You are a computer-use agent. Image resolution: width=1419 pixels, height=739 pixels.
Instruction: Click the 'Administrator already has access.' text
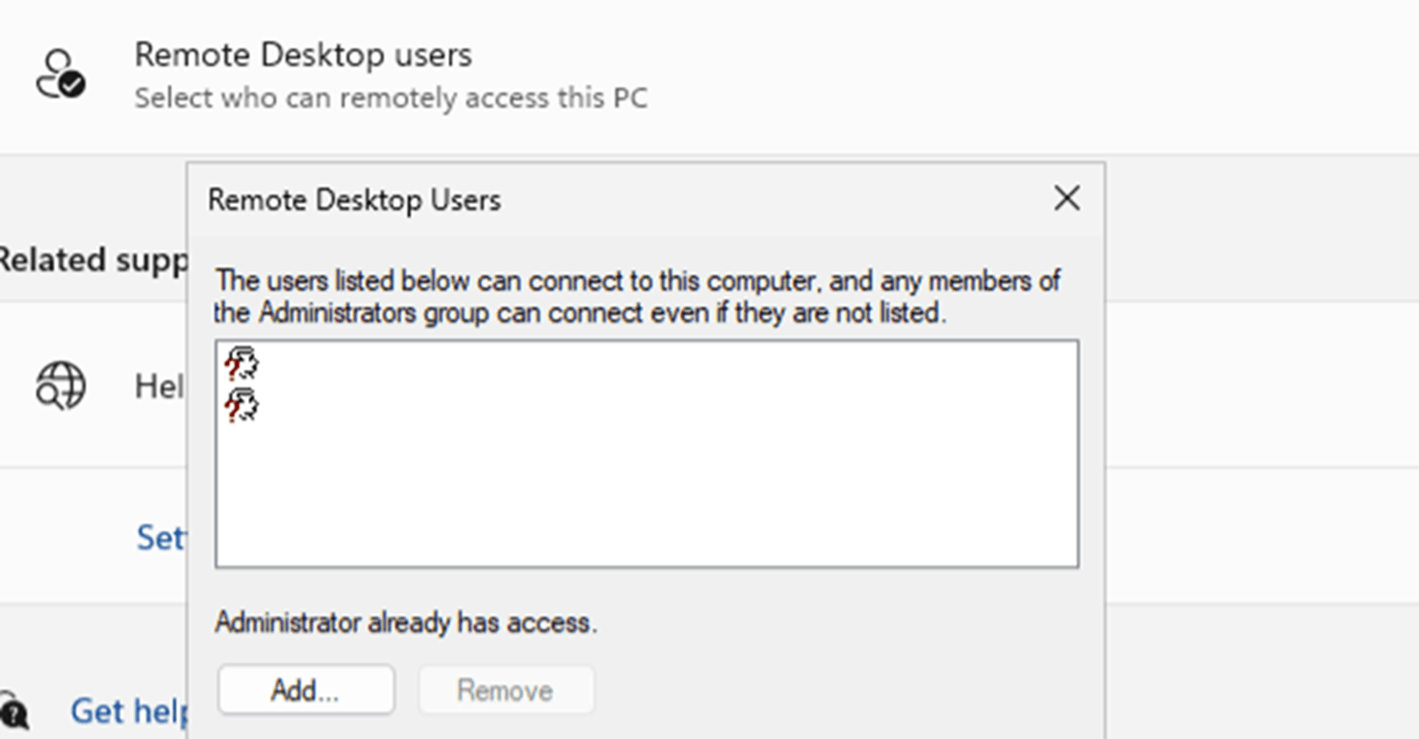click(406, 622)
